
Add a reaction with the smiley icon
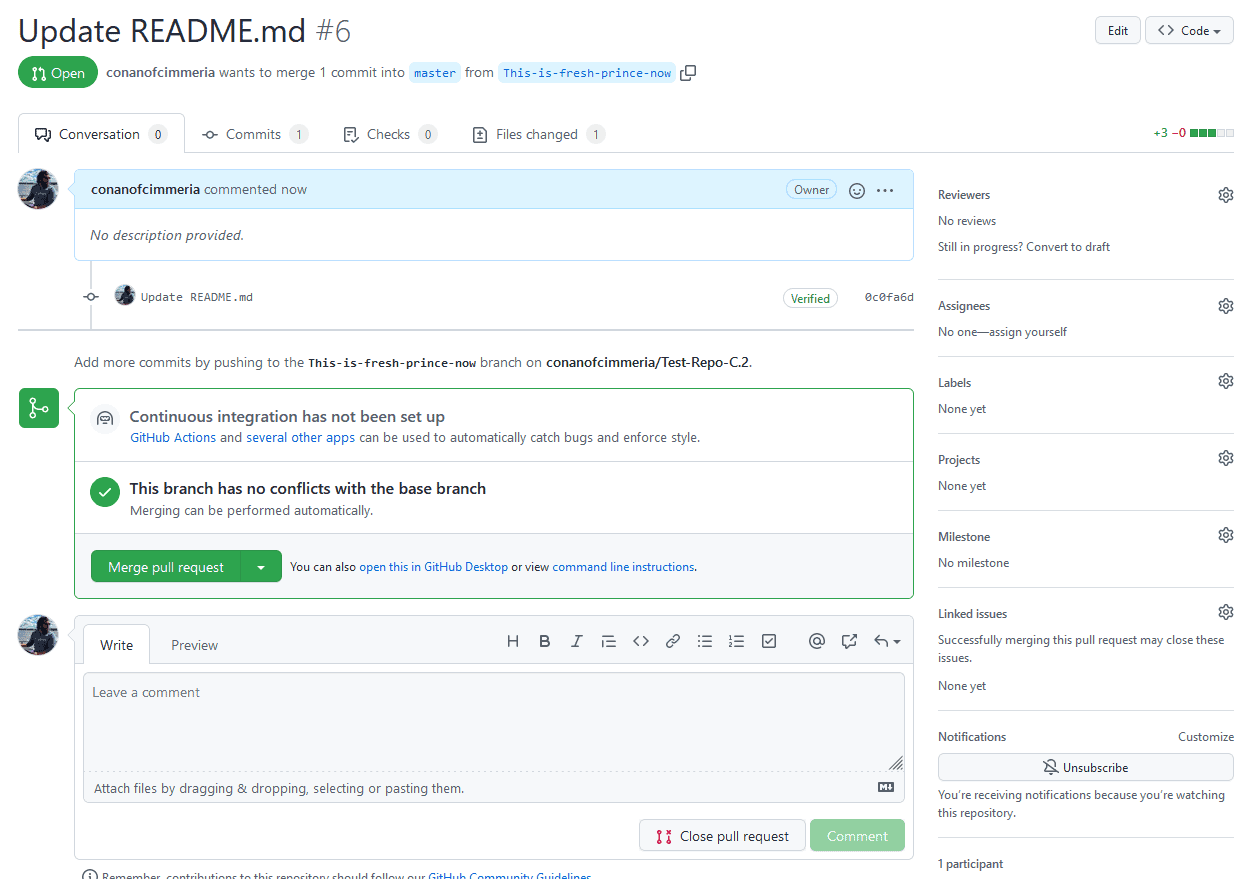point(857,190)
